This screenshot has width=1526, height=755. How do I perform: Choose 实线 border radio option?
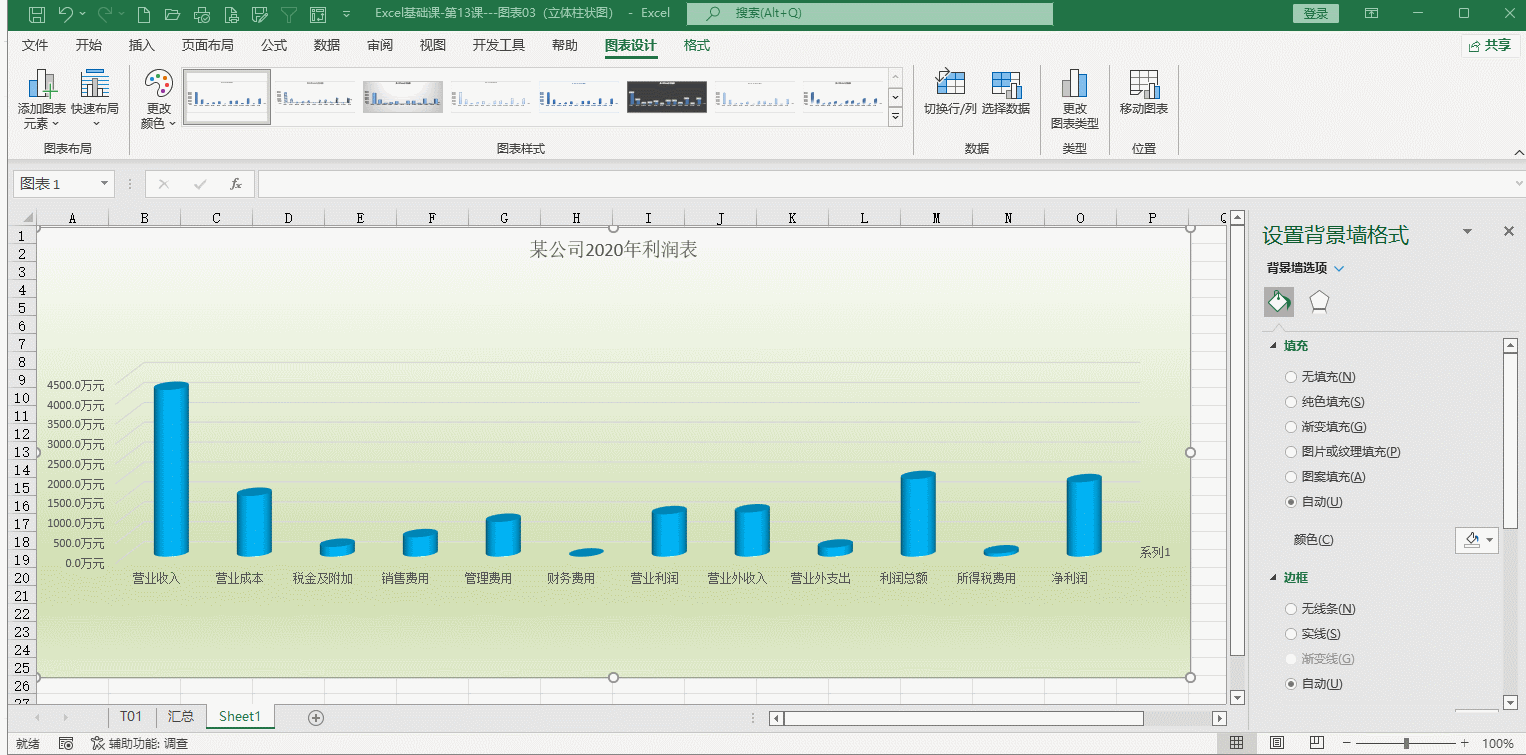(1291, 634)
